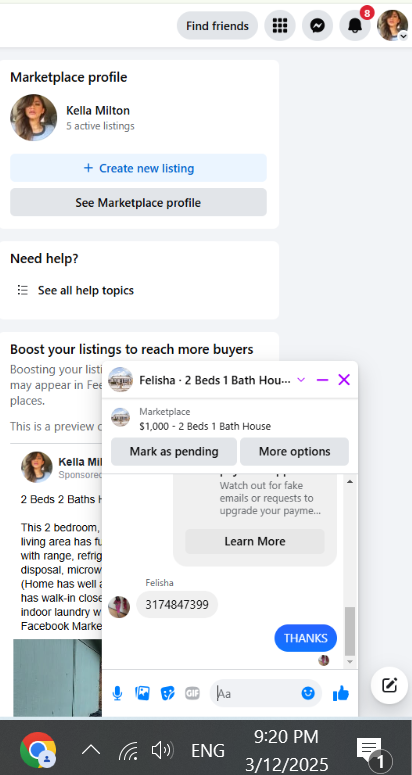Click the Find friends button
This screenshot has width=412, height=775.
pos(217,26)
